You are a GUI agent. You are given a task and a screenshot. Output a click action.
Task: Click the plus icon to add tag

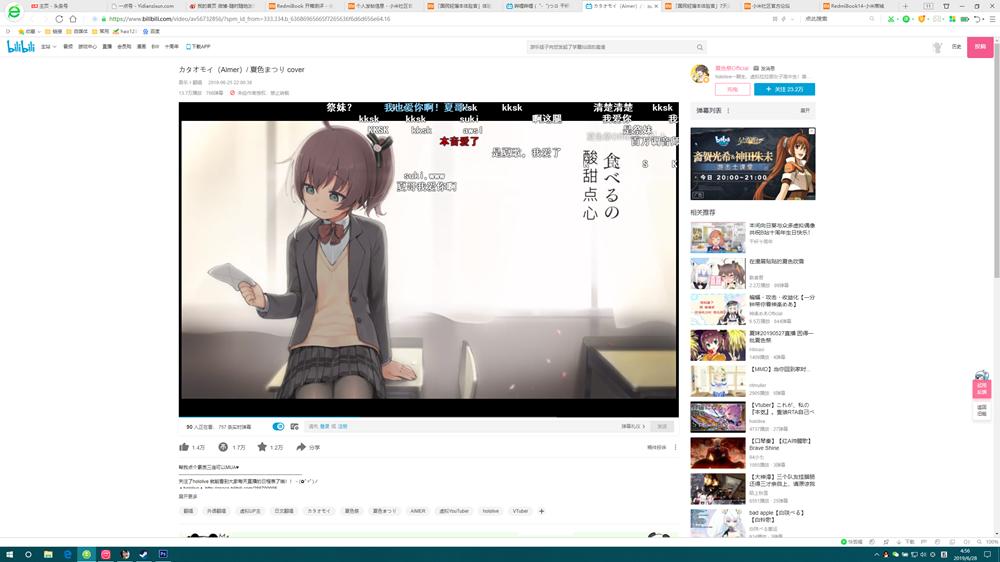click(x=541, y=511)
